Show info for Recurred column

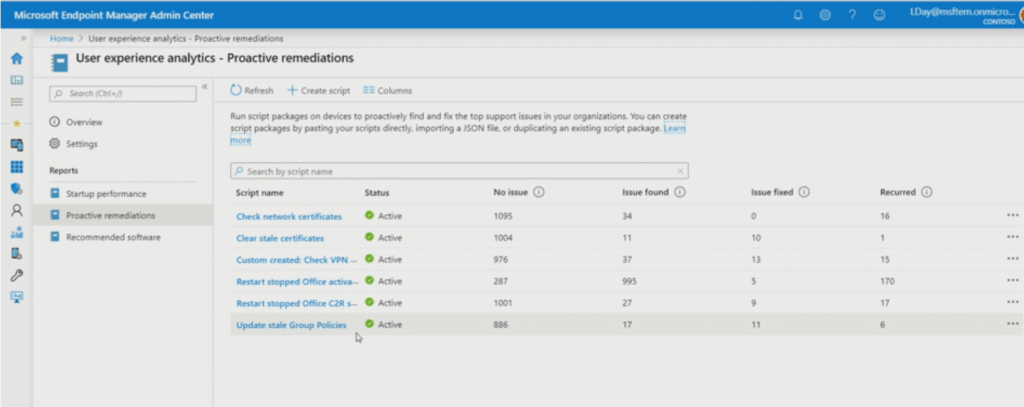pyautogui.click(x=926, y=193)
